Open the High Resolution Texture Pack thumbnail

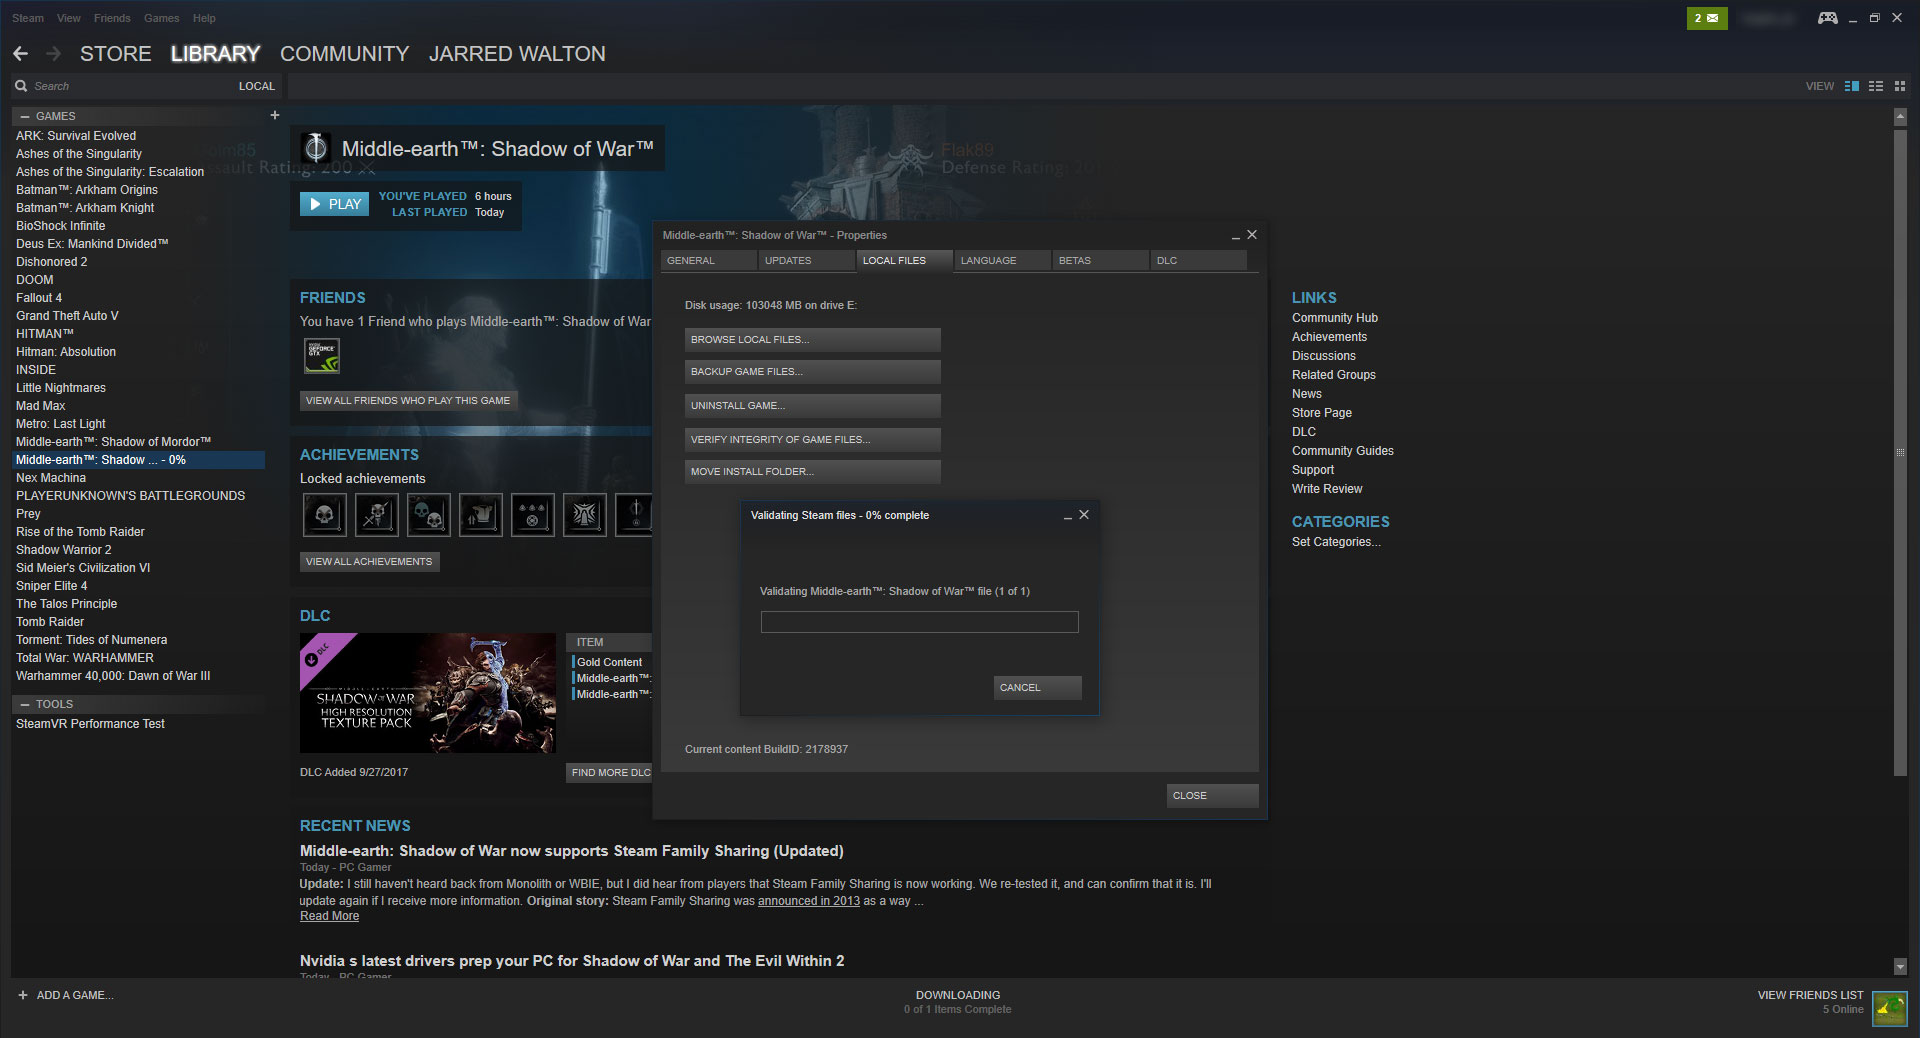coord(428,693)
